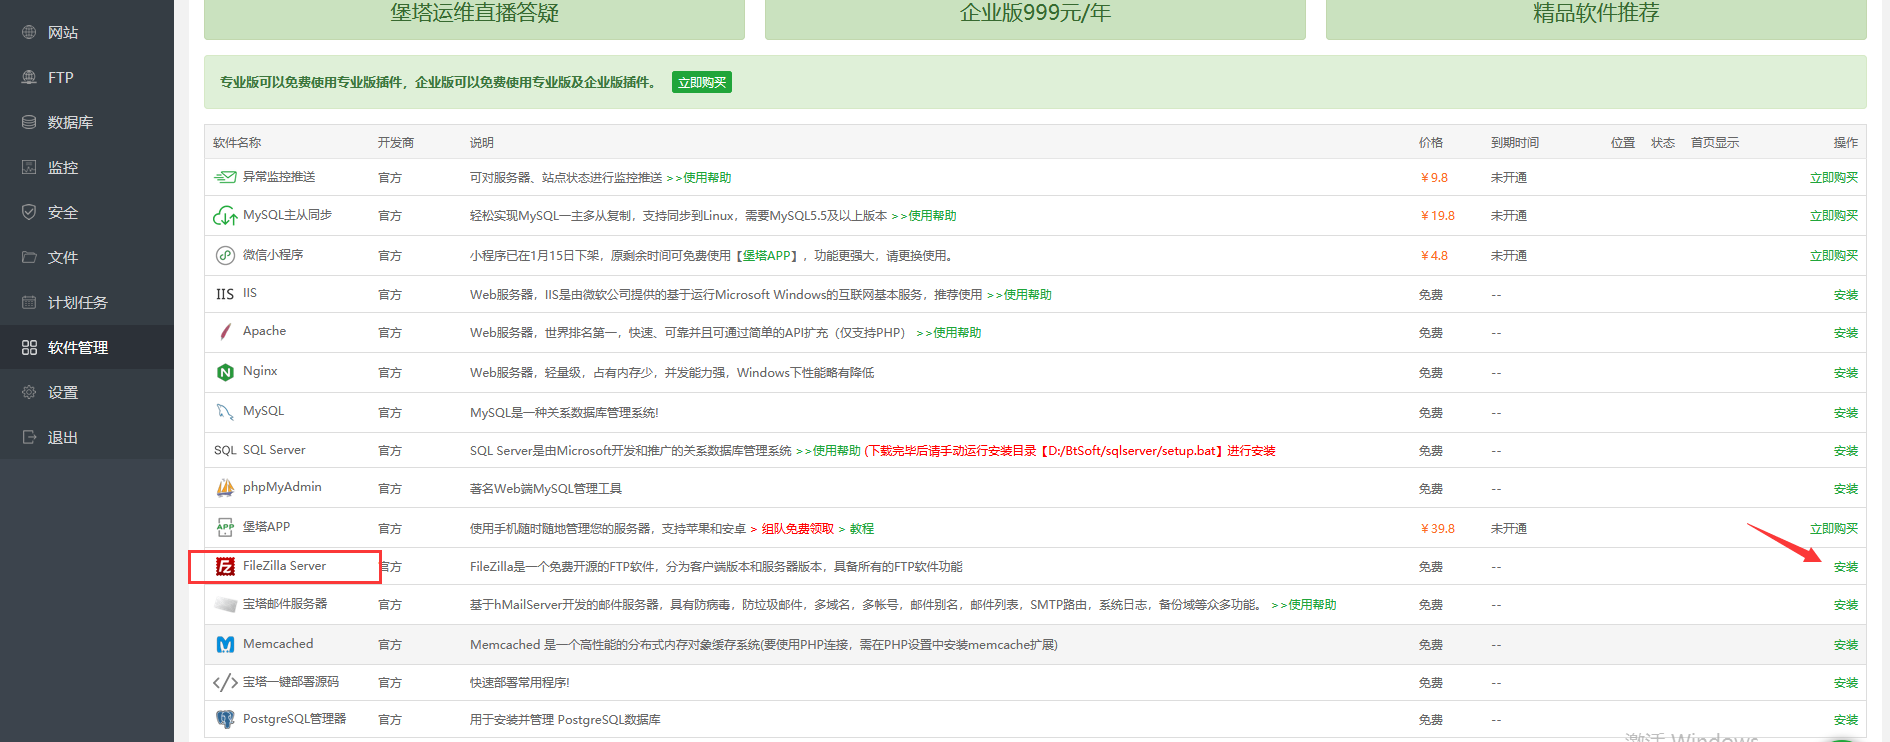Viewport: 1890px width, 742px height.
Task: Click 安装 in the MySQL row
Action: 1845,412
